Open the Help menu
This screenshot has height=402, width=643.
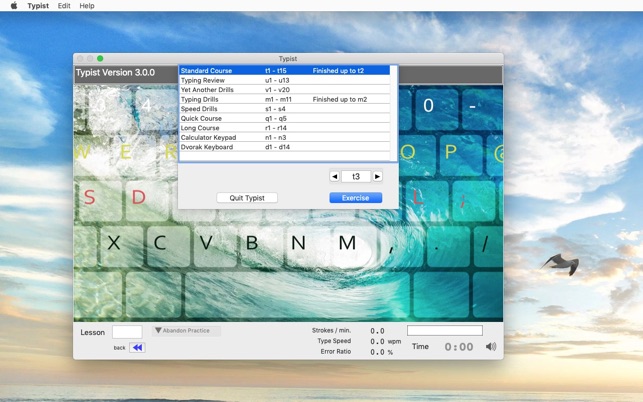click(87, 6)
